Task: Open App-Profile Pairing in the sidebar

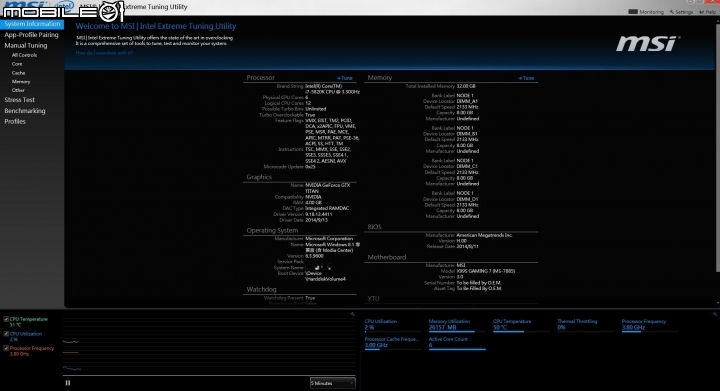Action: [x=31, y=35]
